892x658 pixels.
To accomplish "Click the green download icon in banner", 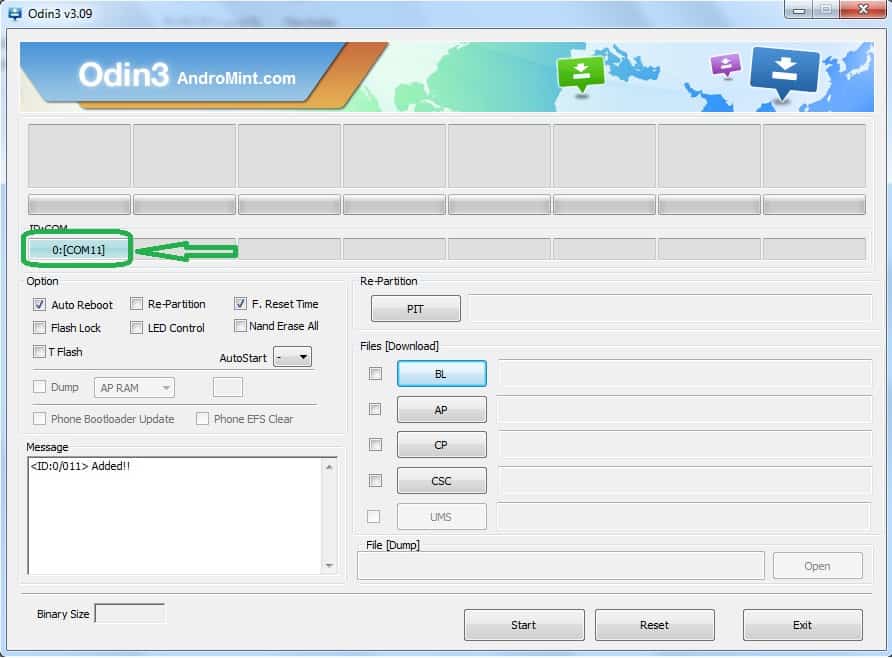I will pos(580,75).
